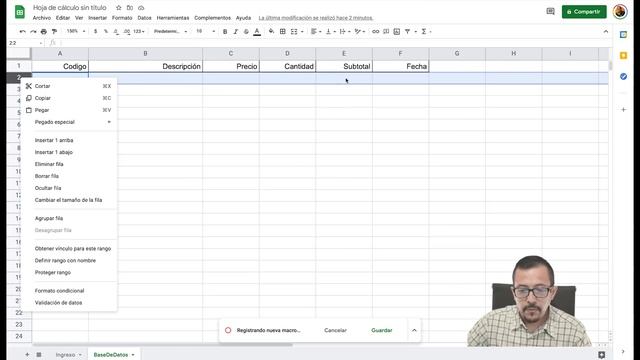Viewport: 640px width, 360px height.
Task: Open the borders tool
Action: pyautogui.click(x=282, y=31)
